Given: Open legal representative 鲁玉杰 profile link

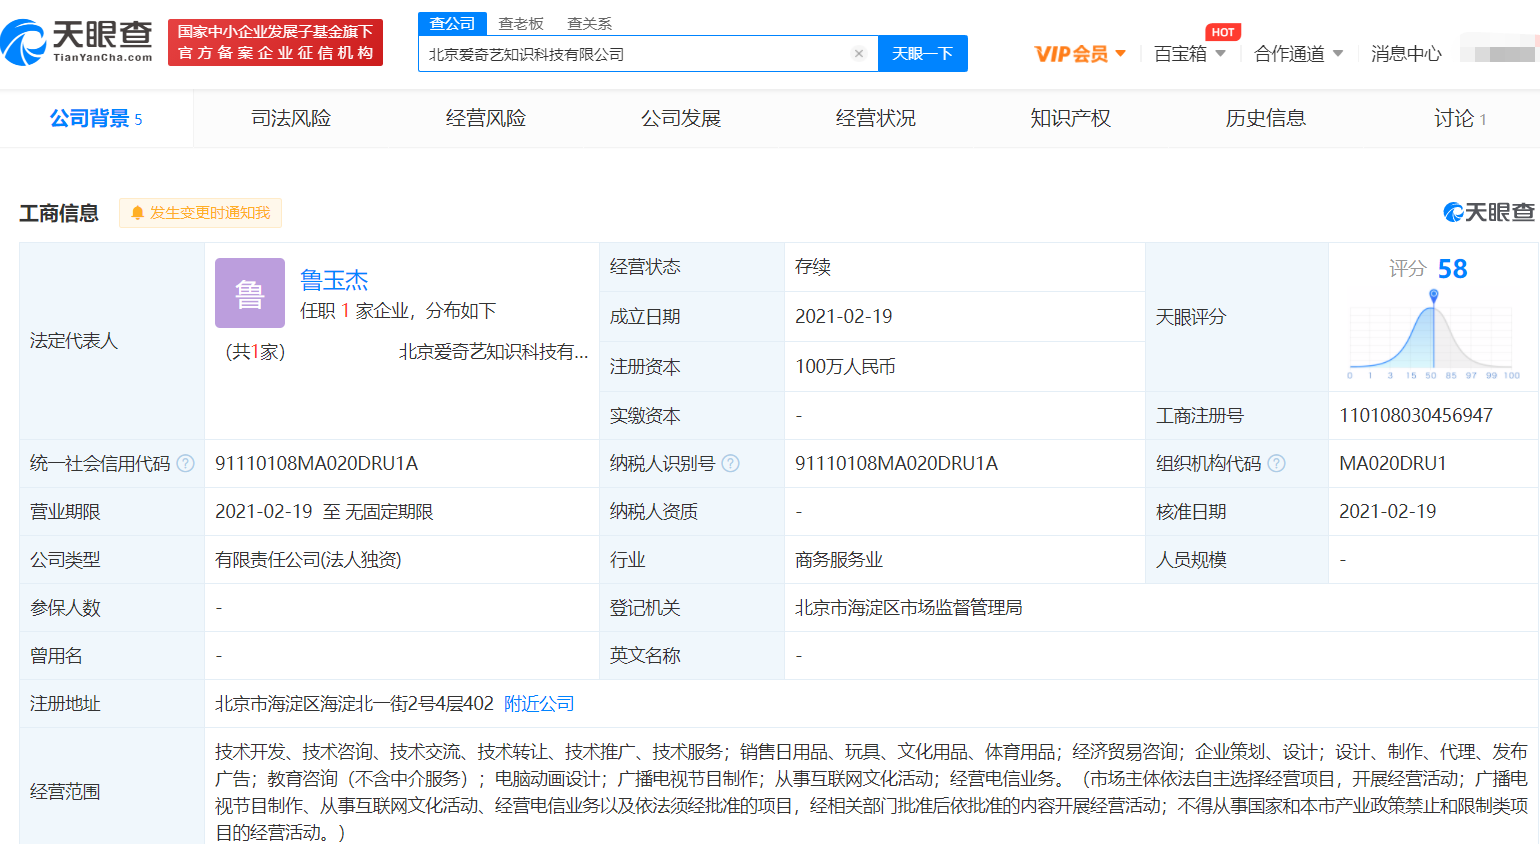Looking at the screenshot, I should tap(334, 280).
